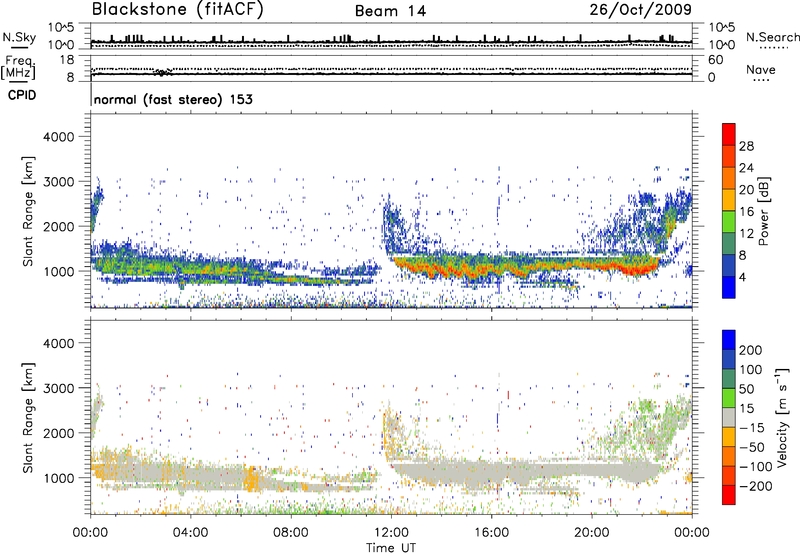
Task: Click the "Velocity [m s-1]" colorbar title
Action: (782, 417)
